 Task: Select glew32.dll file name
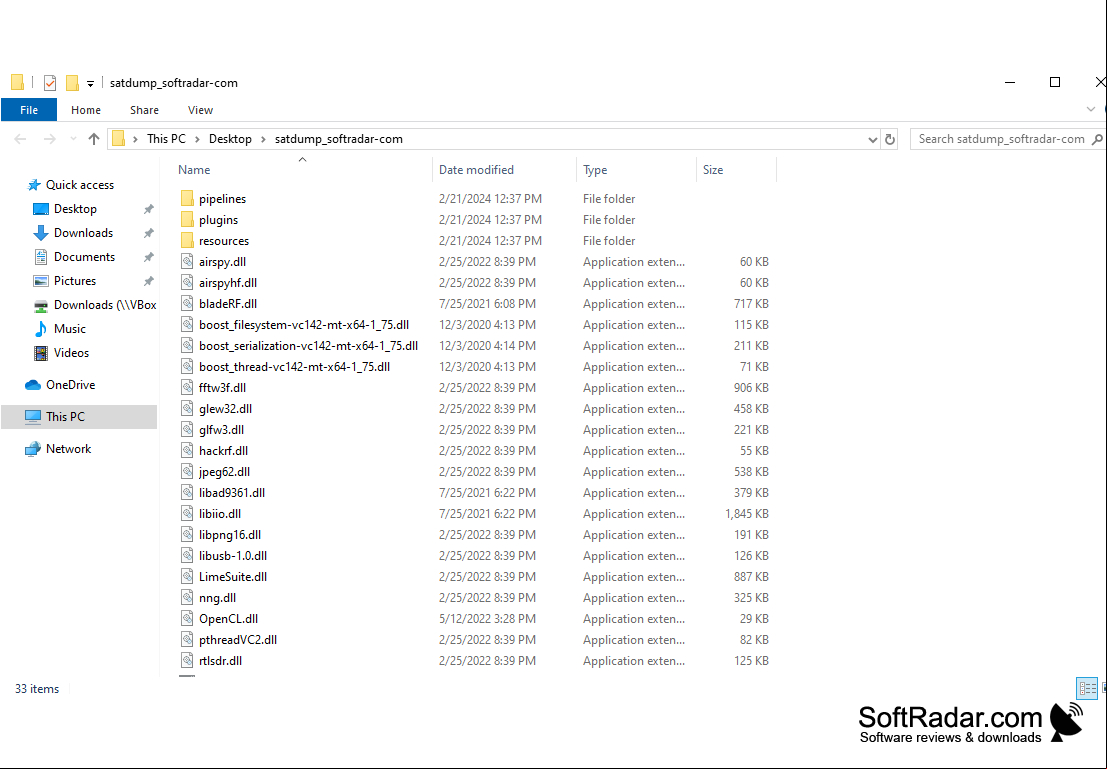pyautogui.click(x=225, y=409)
